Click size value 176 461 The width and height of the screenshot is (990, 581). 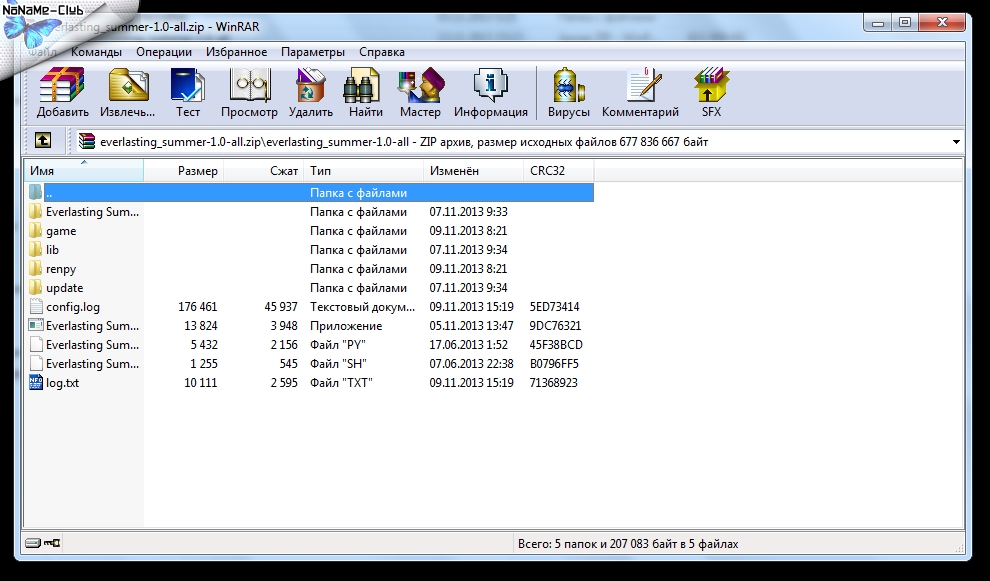198,307
